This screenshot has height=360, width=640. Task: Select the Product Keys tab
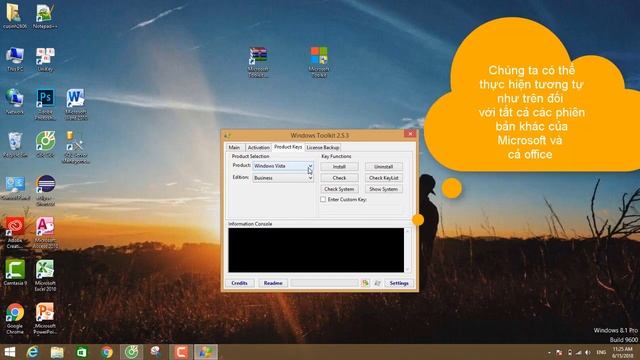point(288,147)
